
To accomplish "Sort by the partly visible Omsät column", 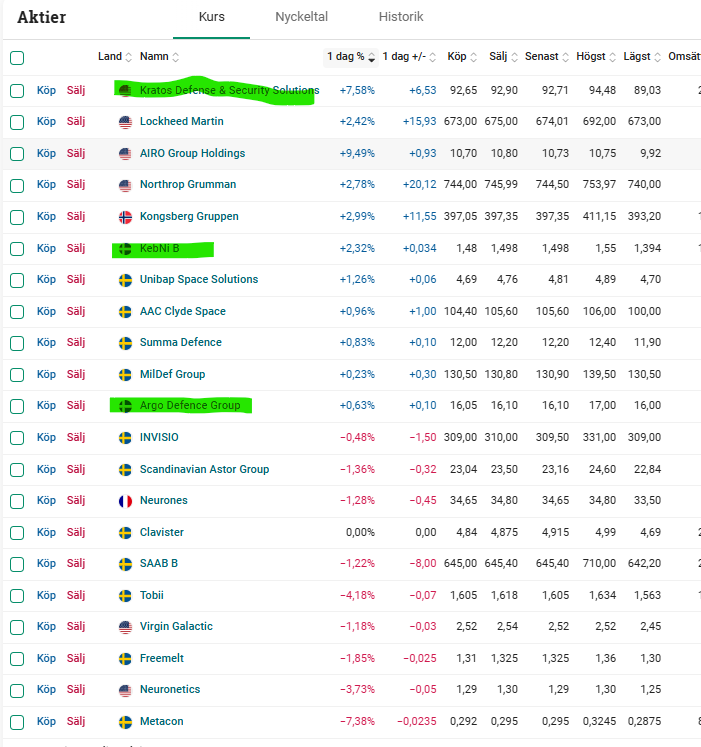I will (684, 56).
